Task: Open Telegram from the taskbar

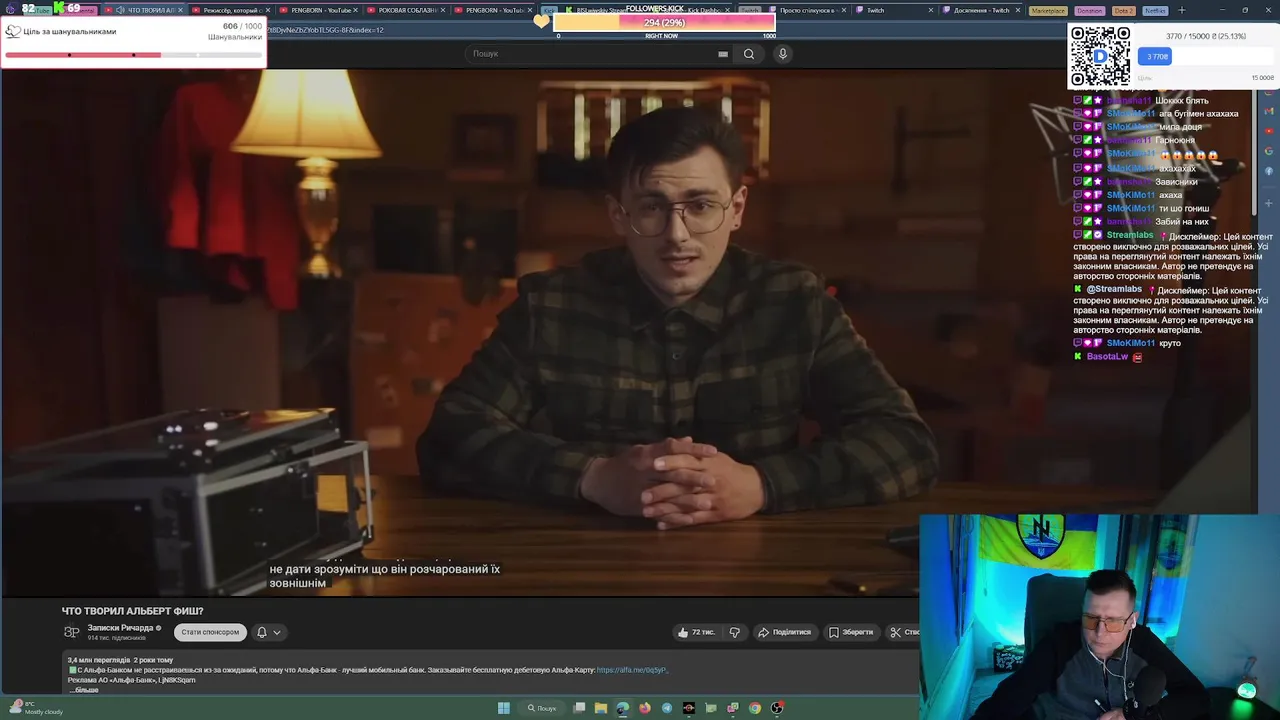Action: (667, 708)
